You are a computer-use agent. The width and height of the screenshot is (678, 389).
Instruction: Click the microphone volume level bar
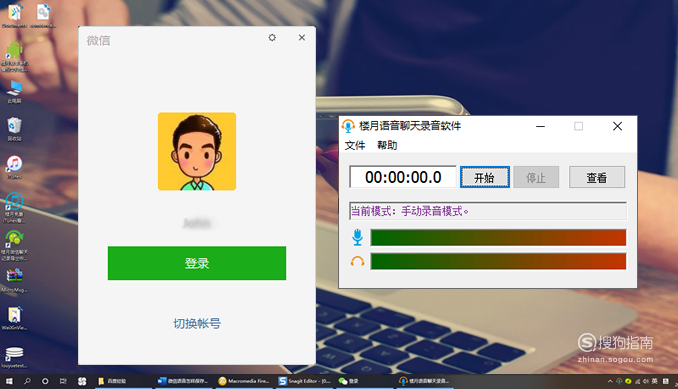(x=498, y=238)
